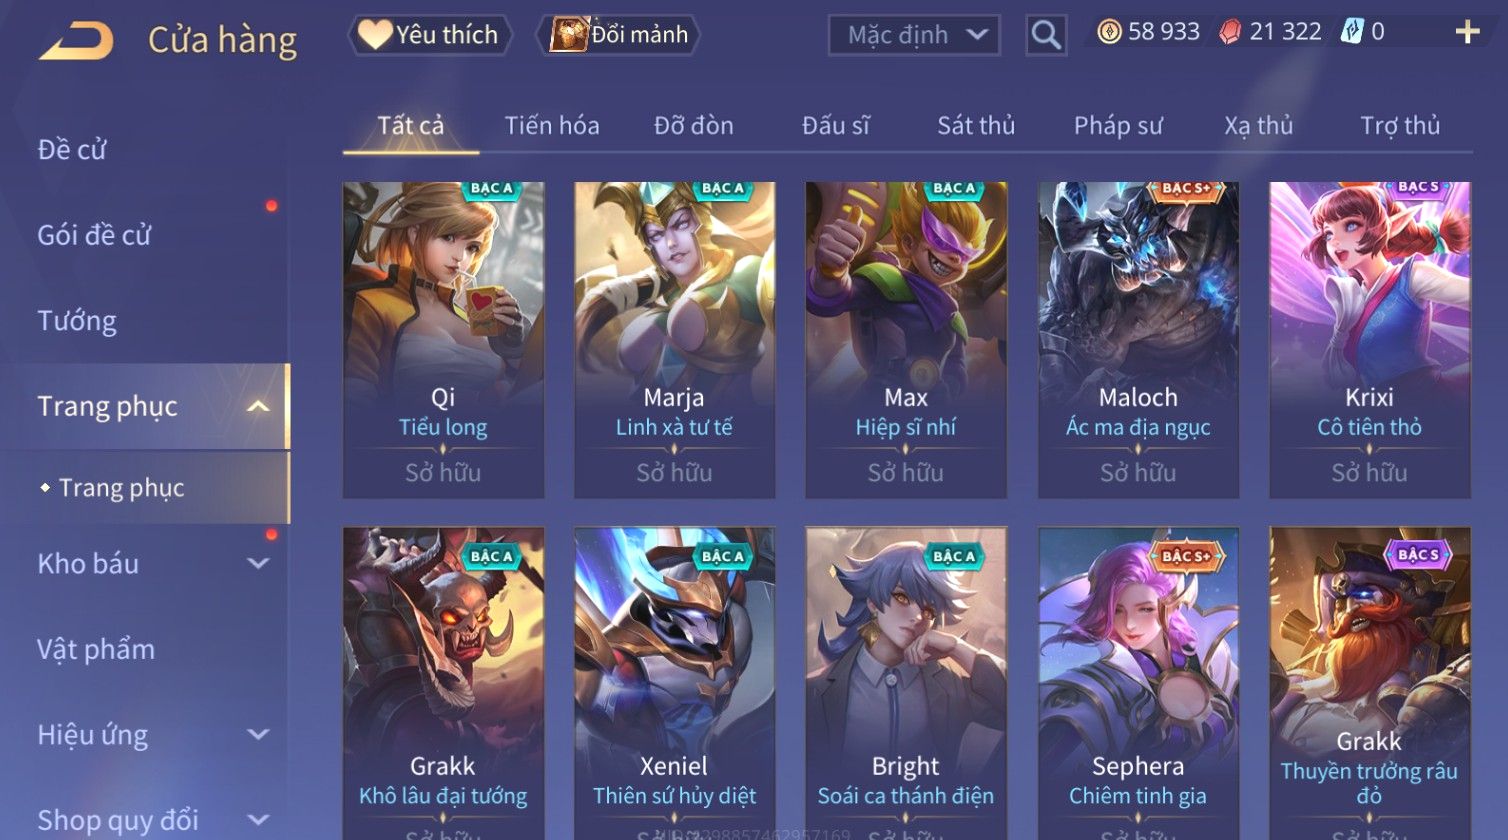The image size is (1508, 840).
Task: Click the red gem currency icon
Action: [x=1230, y=32]
